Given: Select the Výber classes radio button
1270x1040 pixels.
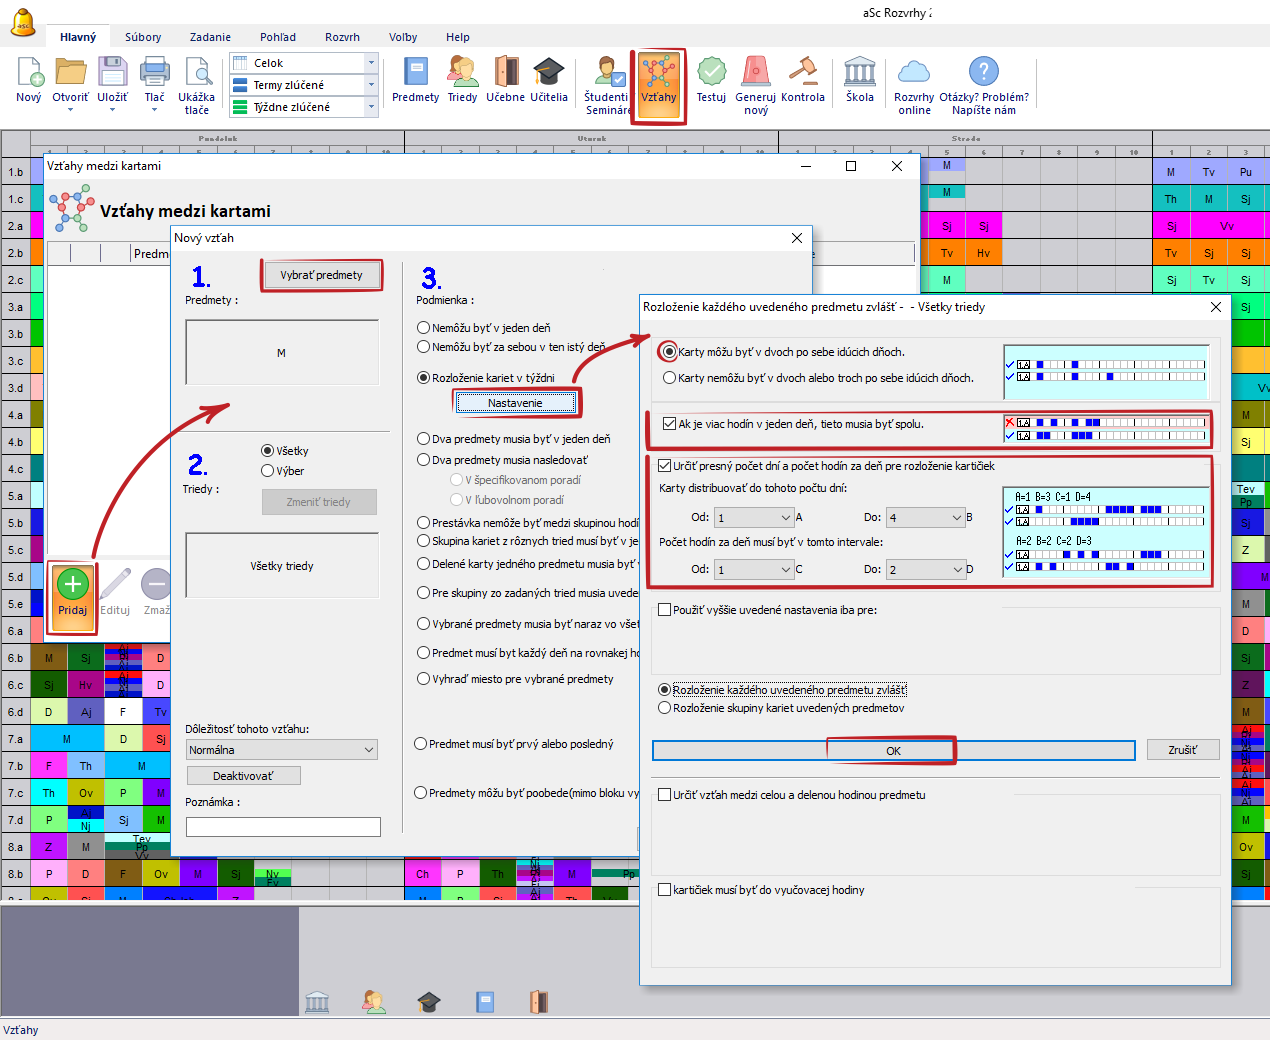Looking at the screenshot, I should (x=268, y=471).
